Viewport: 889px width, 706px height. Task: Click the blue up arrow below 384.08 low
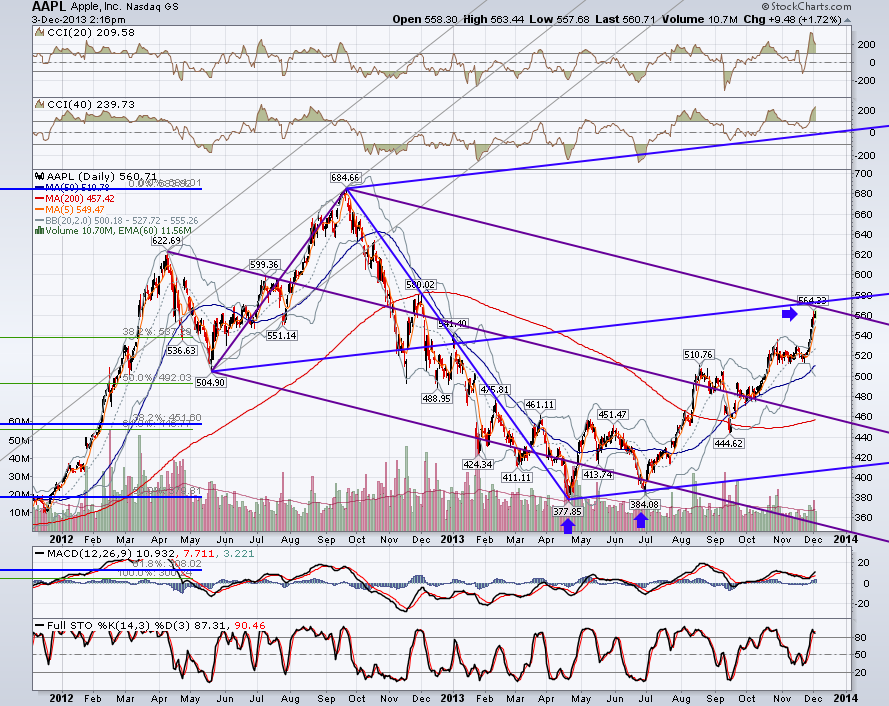click(641, 519)
